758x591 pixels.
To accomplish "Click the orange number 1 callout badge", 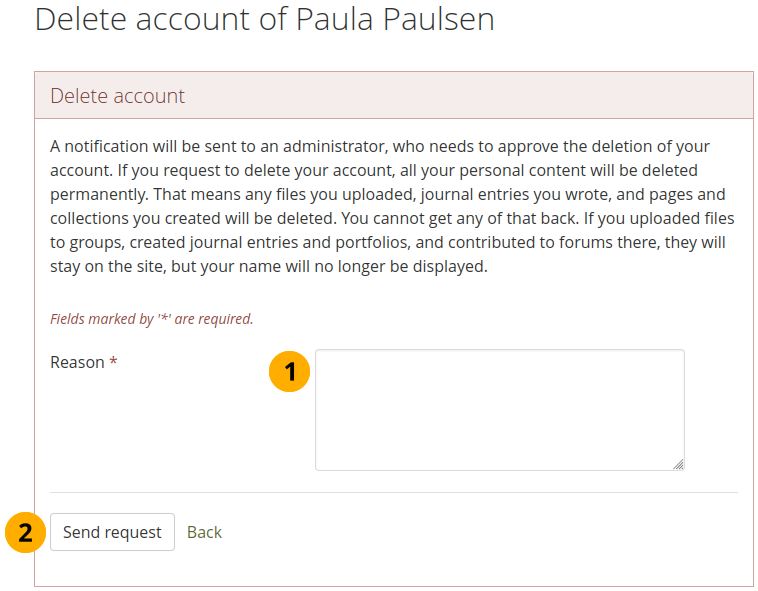I will click(290, 372).
